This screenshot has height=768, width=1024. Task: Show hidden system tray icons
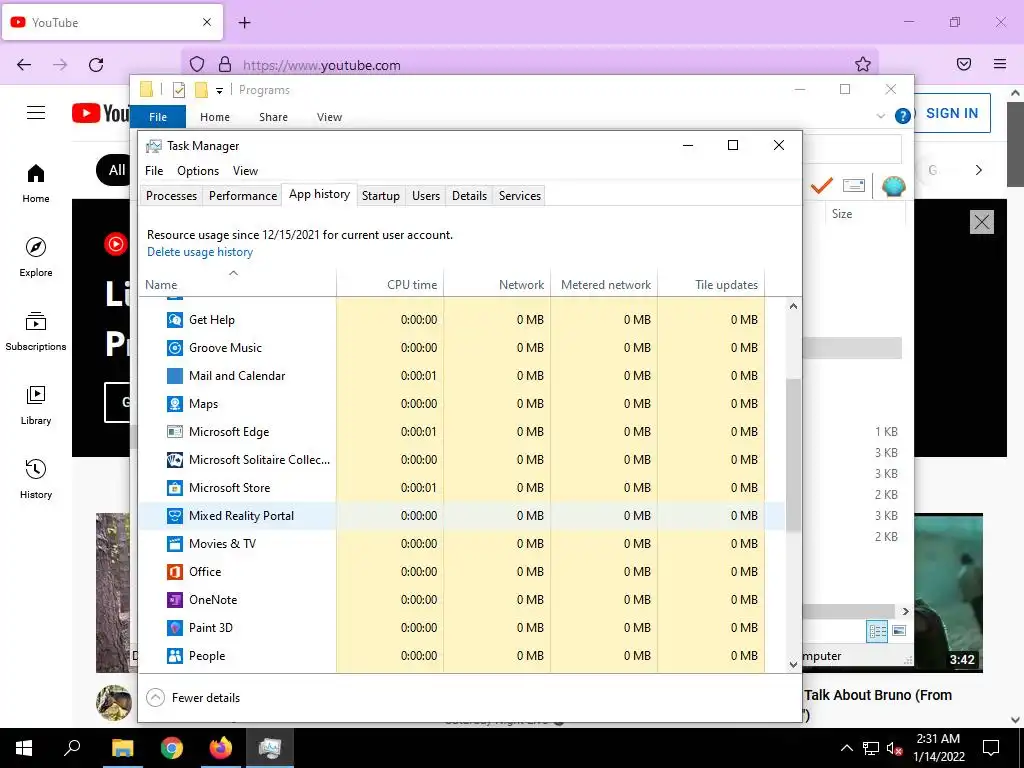point(846,748)
